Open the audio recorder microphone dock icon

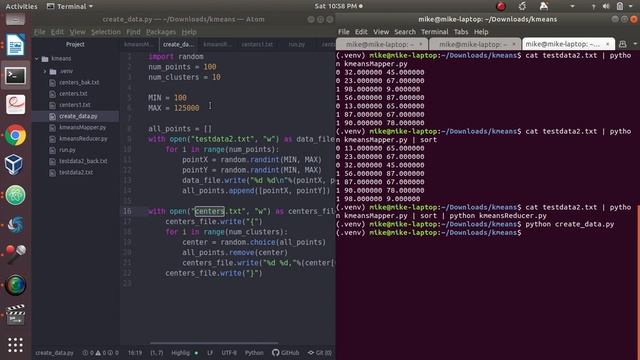pos(16,255)
